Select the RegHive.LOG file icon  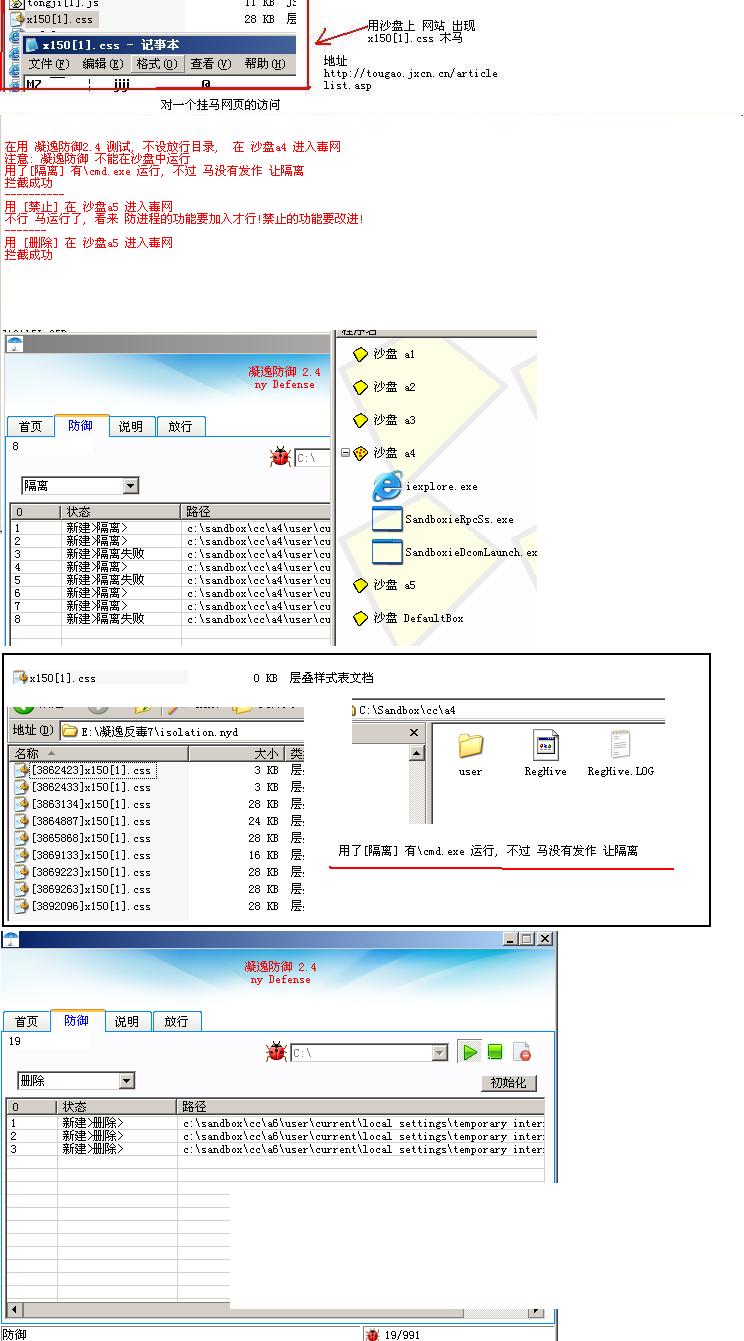pyautogui.click(x=620, y=745)
